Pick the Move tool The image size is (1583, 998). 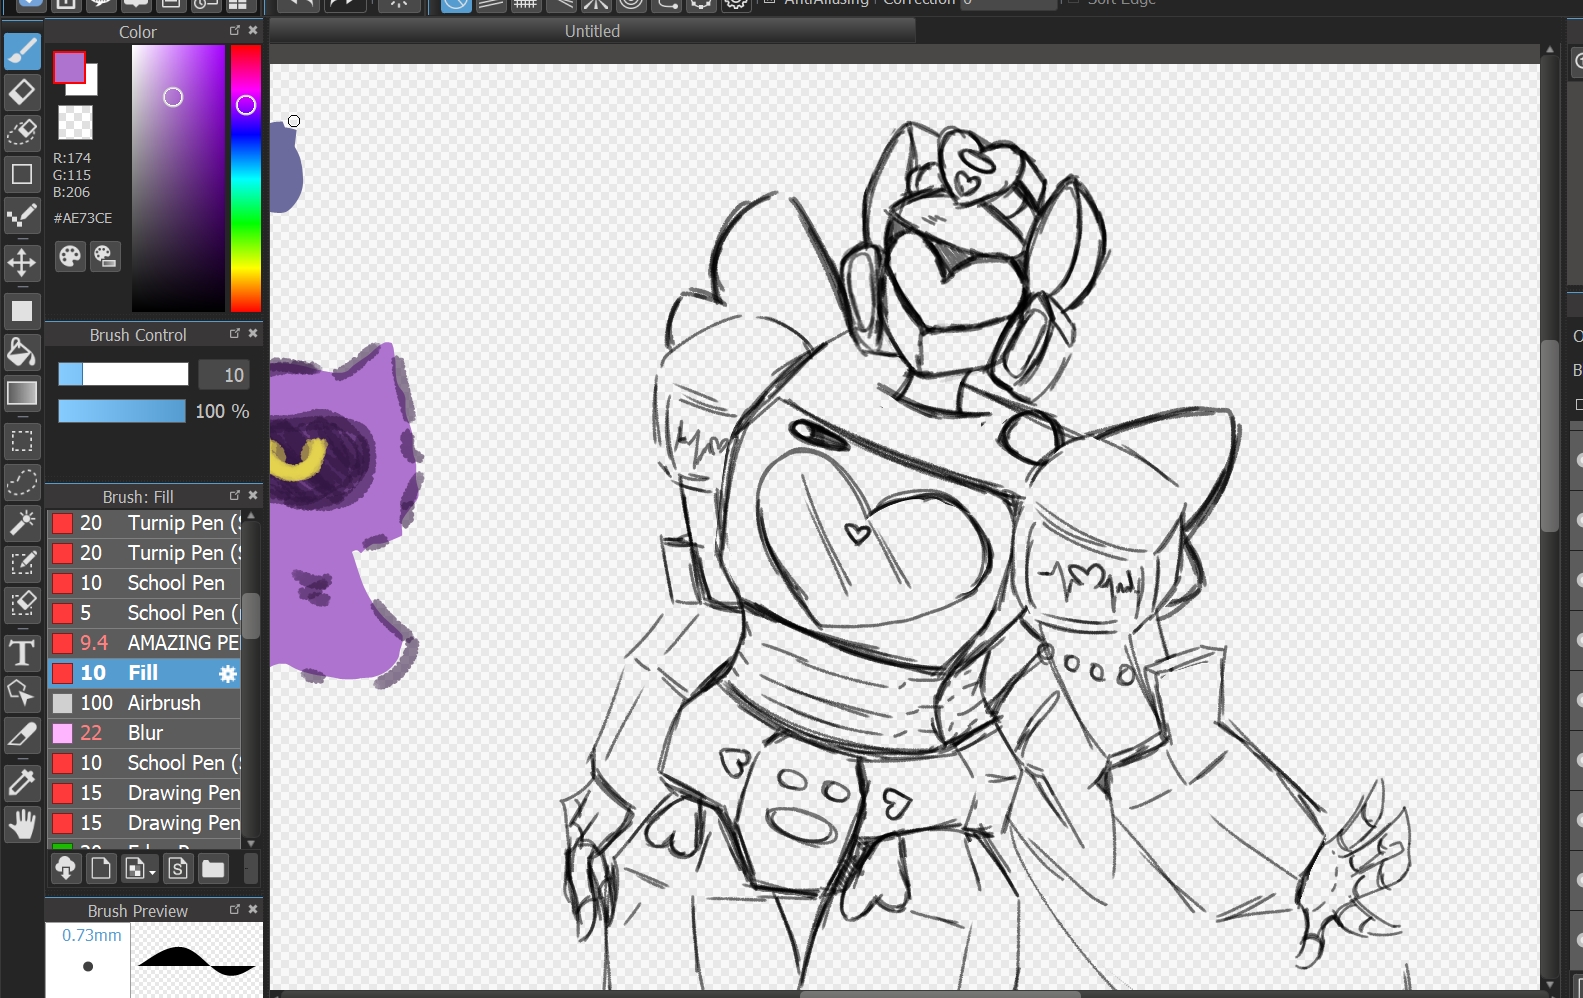(x=22, y=263)
